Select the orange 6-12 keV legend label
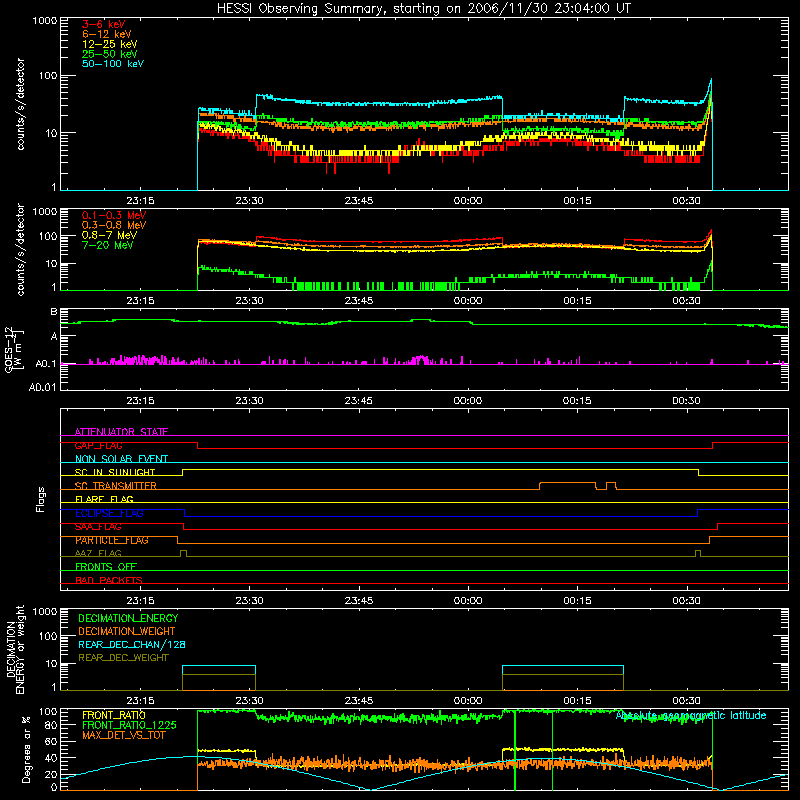Viewport: 800px width, 800px height. 107,34
